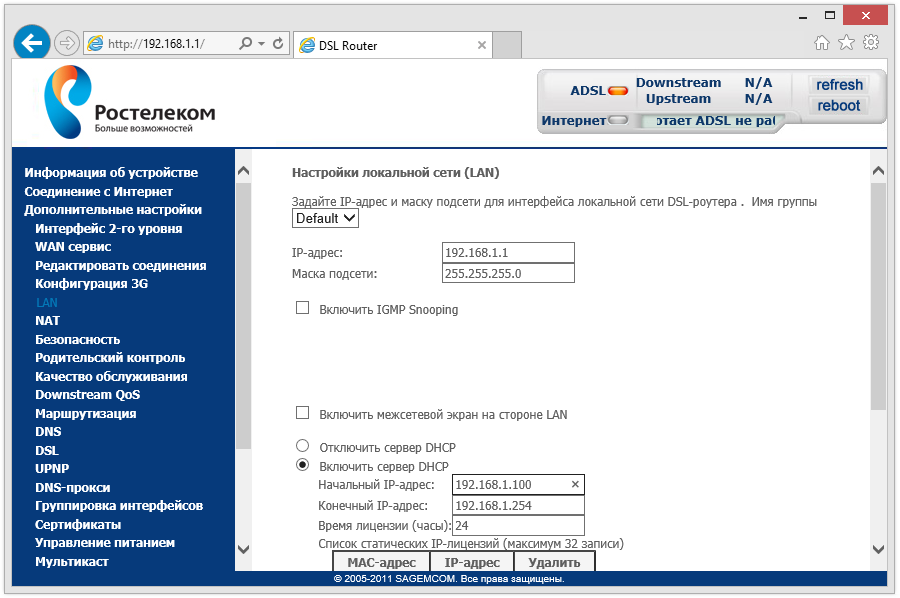Select 'Включить сервер DHCP' radio button
900x598 pixels.
pos(302,465)
